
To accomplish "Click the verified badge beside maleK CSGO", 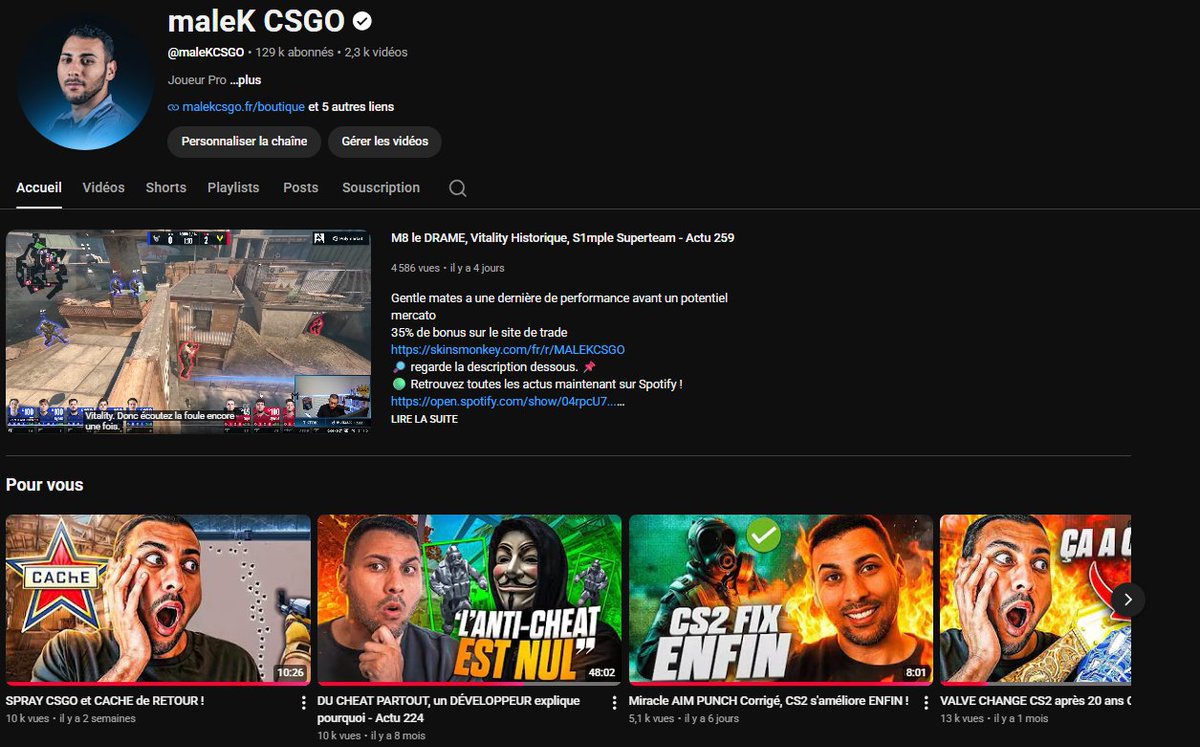I will tap(362, 20).
